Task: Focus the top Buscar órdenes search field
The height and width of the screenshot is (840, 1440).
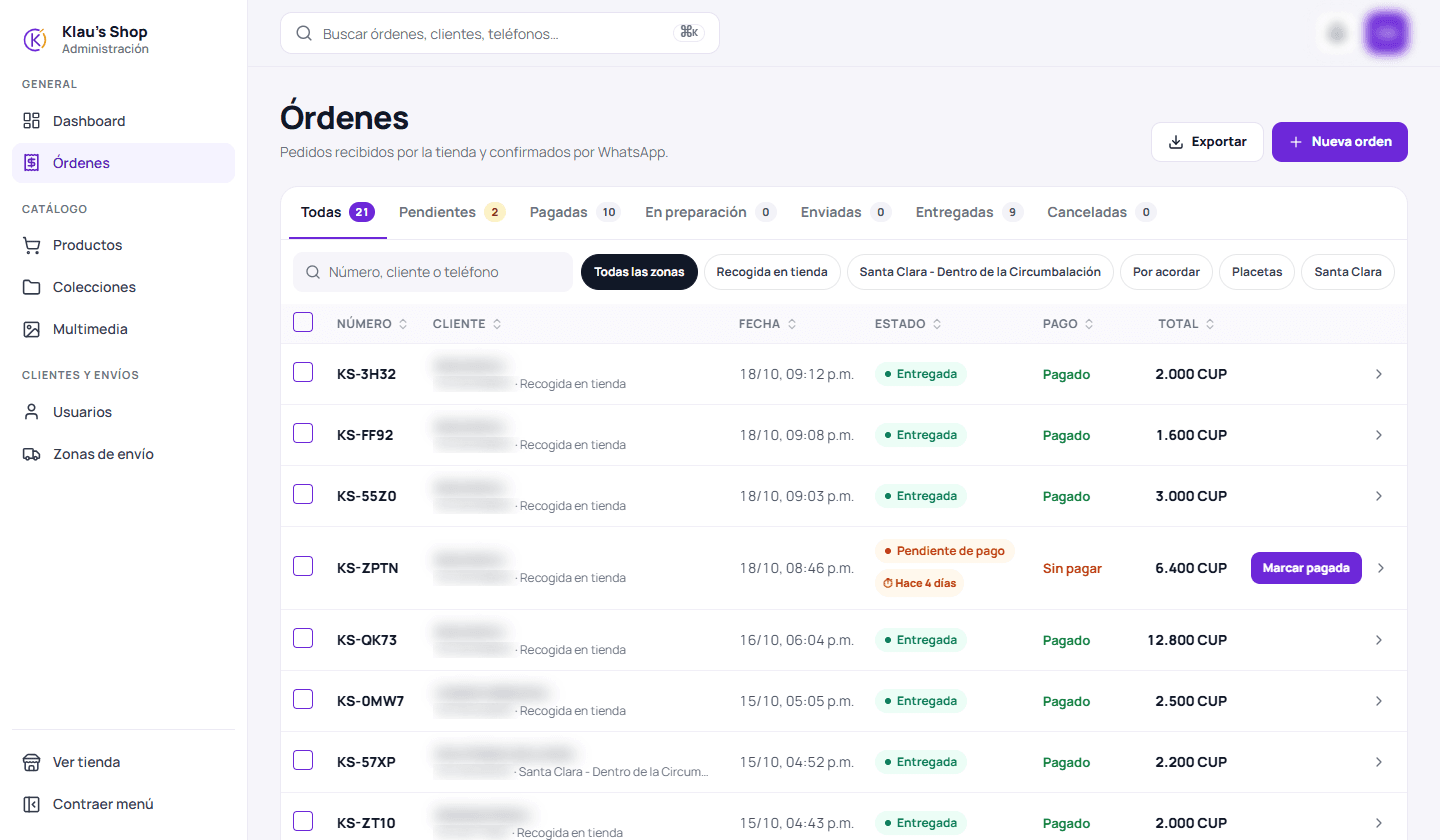Action: (500, 33)
